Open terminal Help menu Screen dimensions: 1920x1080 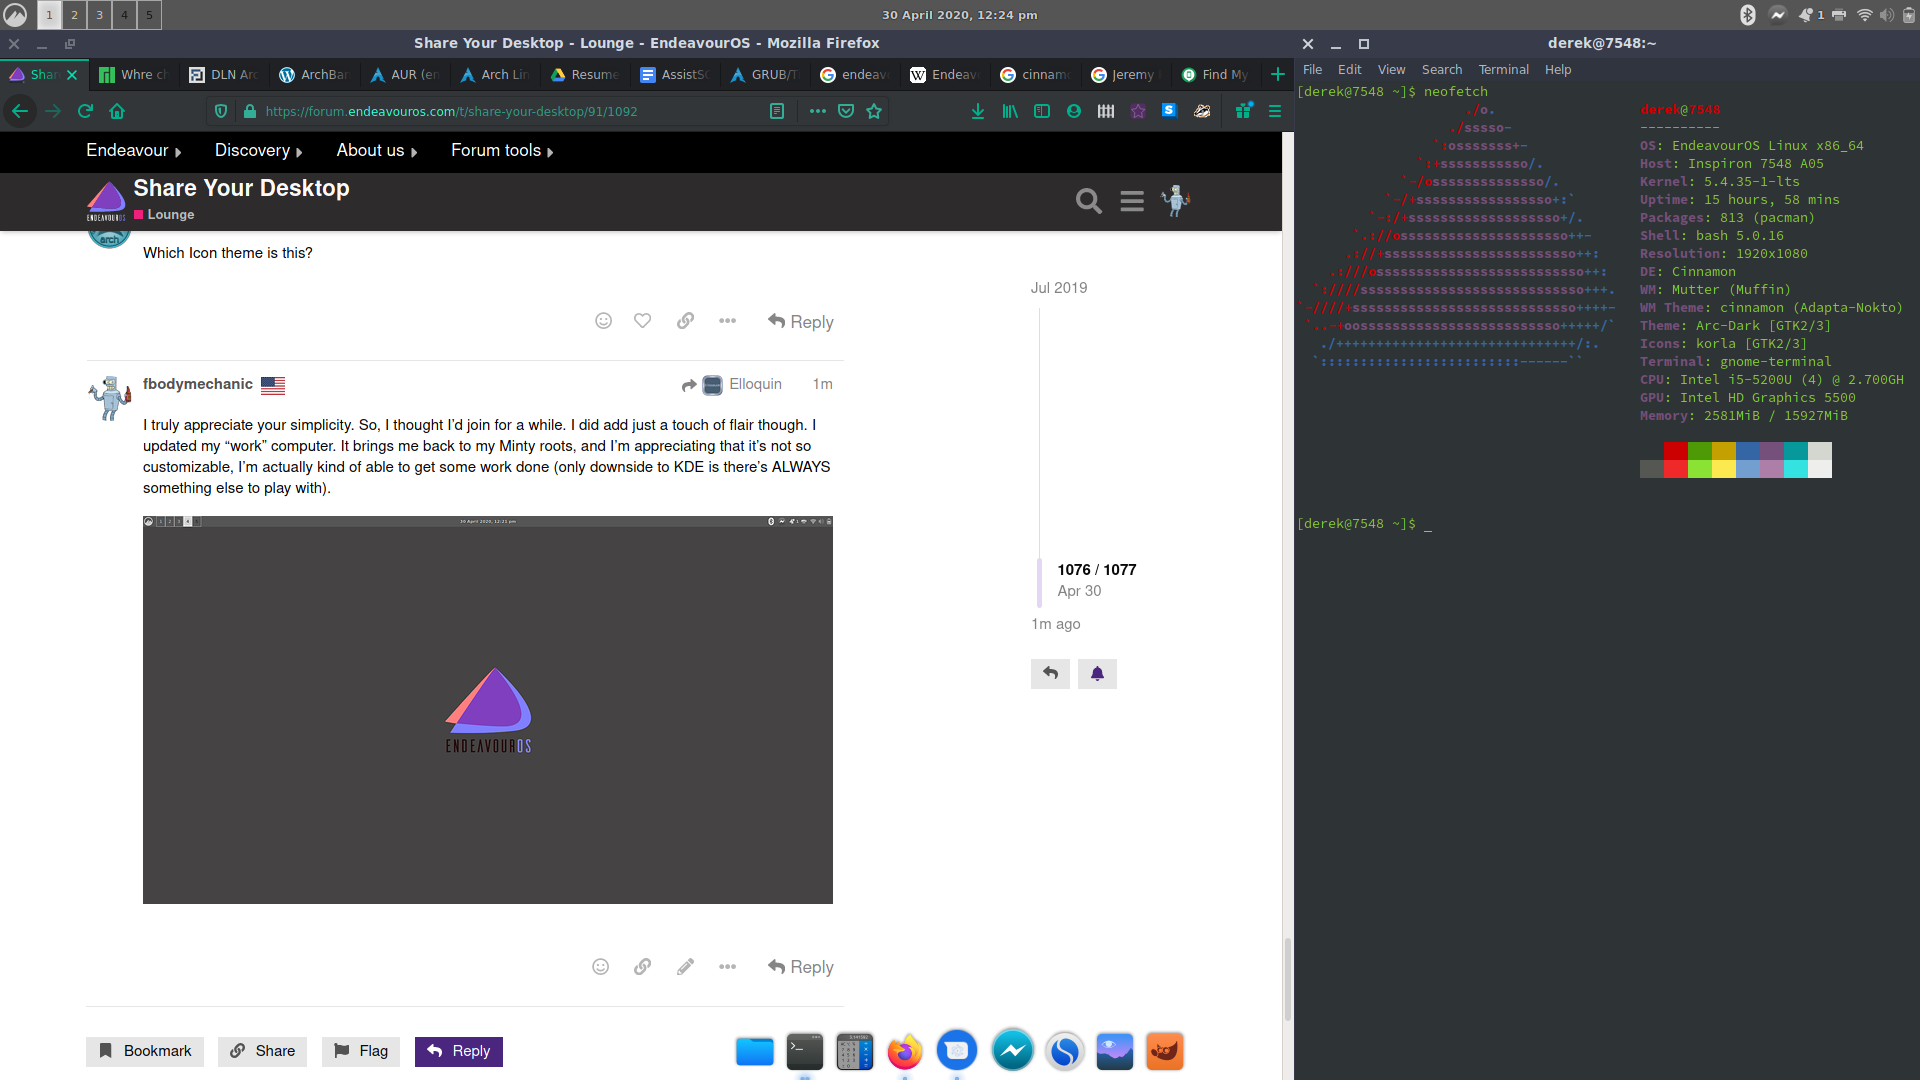pos(1557,70)
